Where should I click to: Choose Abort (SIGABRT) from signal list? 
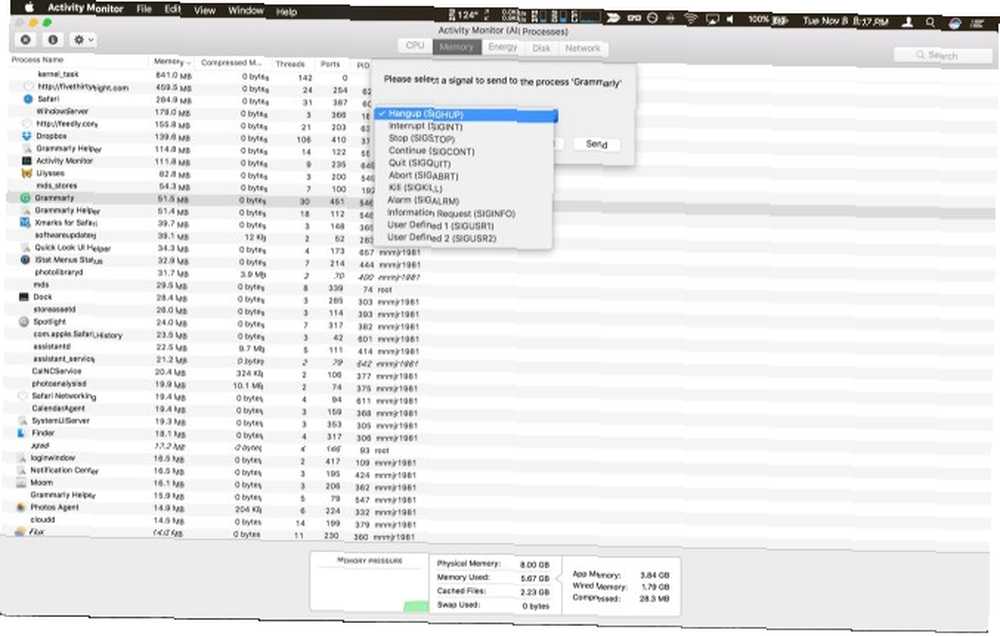(x=423, y=175)
